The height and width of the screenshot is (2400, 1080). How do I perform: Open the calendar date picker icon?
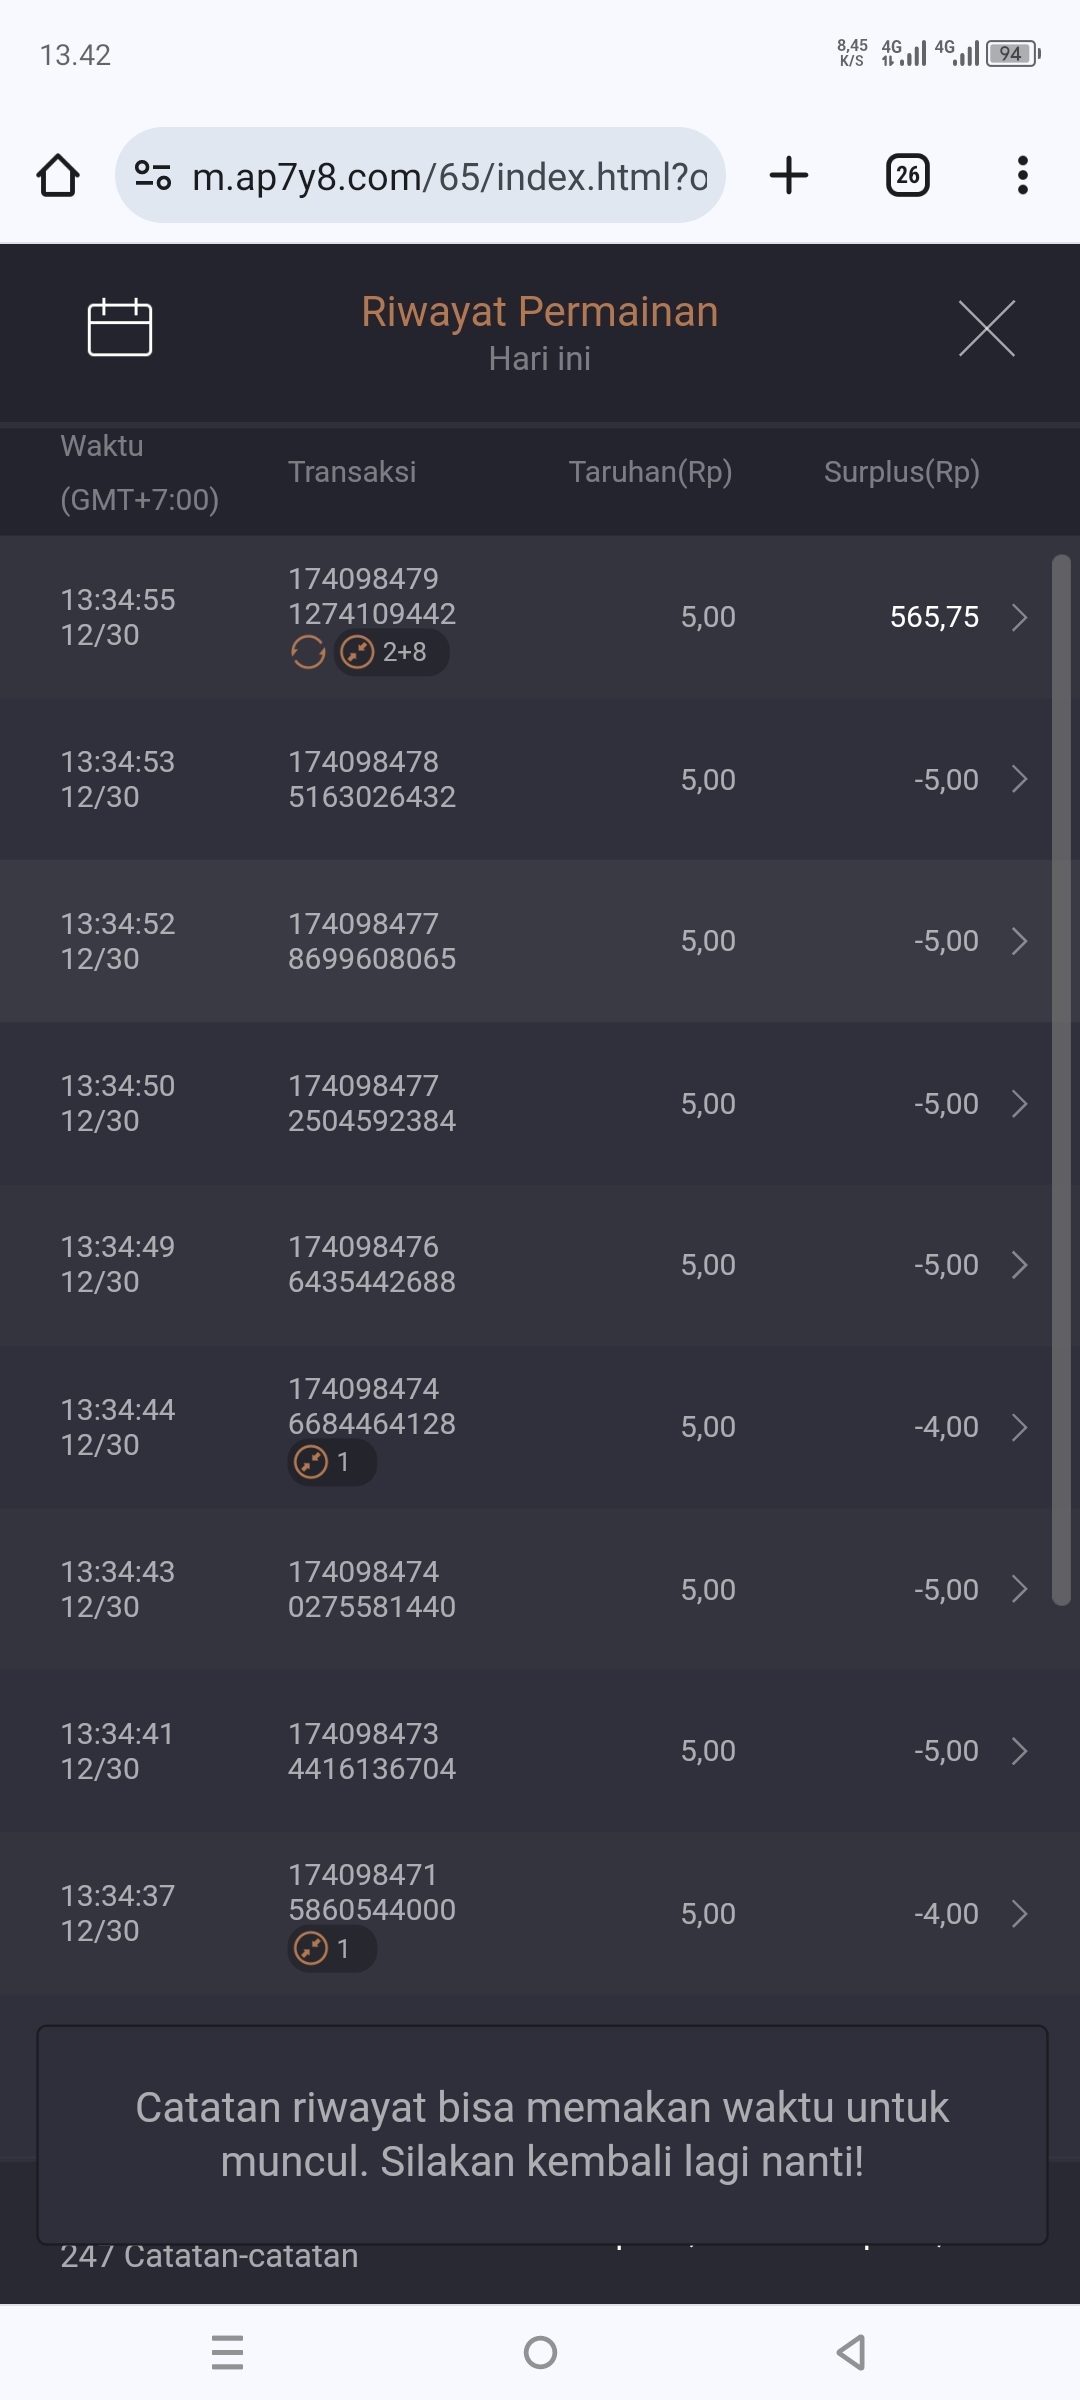(120, 328)
